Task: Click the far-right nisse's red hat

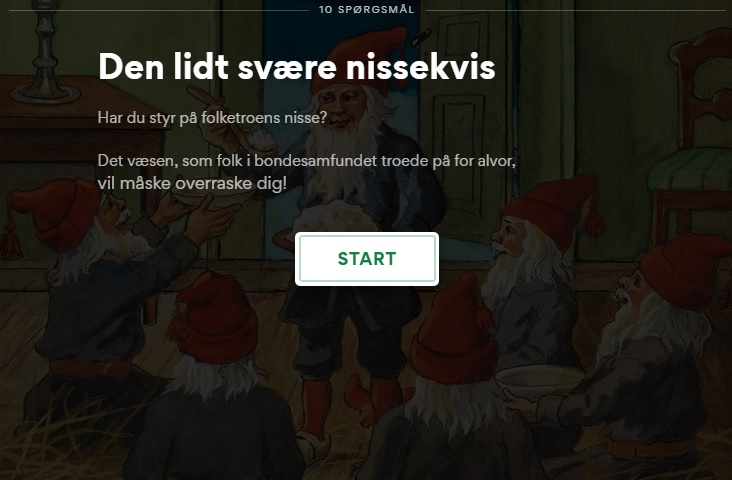Action: [x=685, y=271]
